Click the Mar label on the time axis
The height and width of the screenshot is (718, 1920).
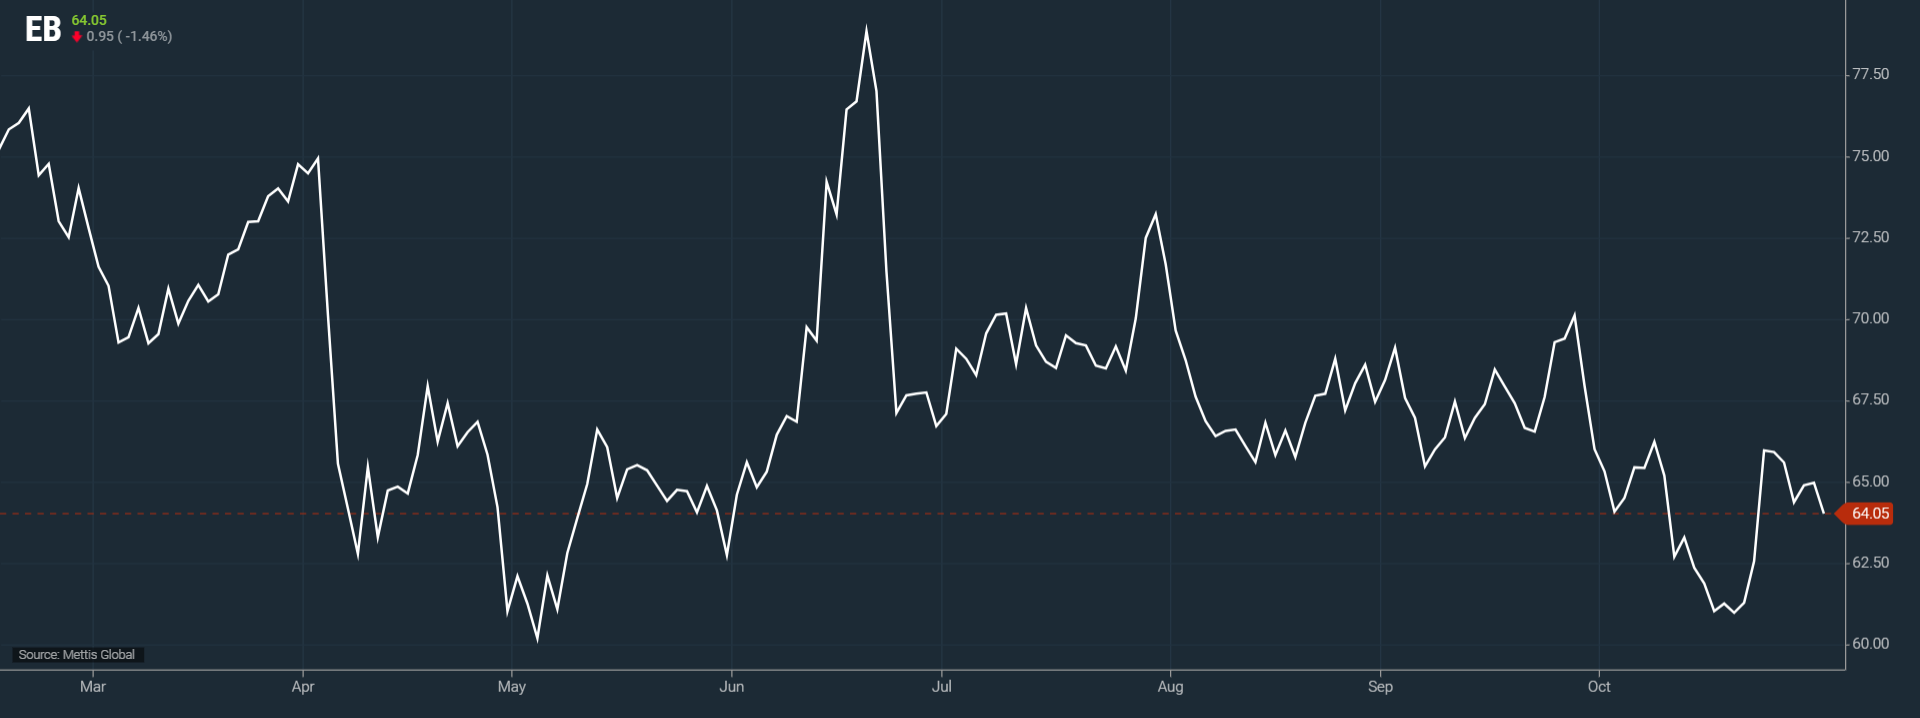93,687
